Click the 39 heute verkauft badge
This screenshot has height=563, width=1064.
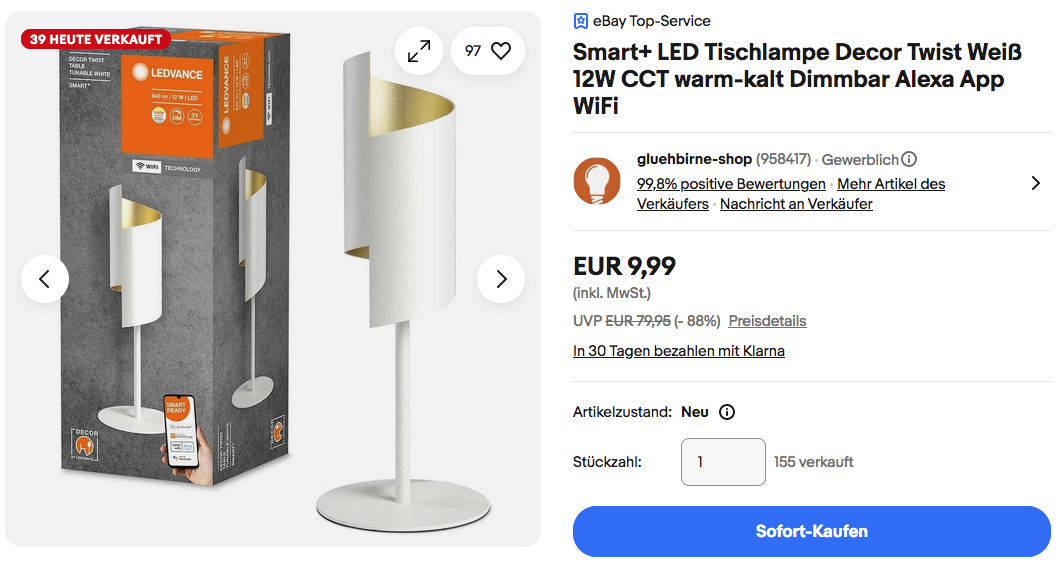coord(95,39)
